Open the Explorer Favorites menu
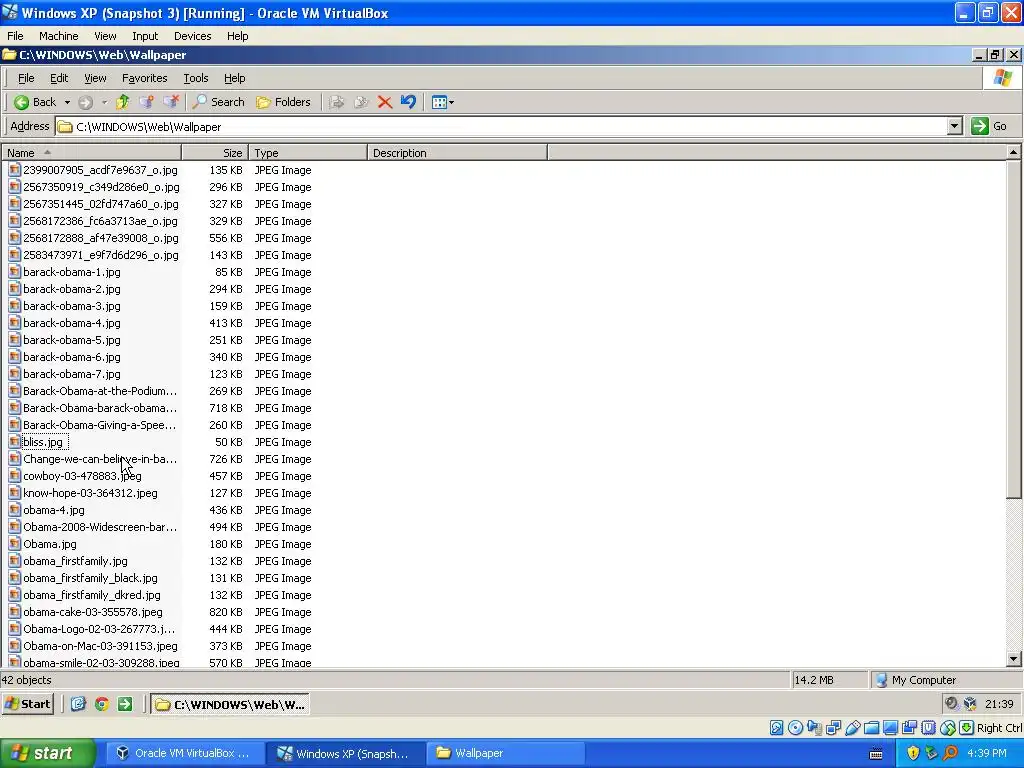Viewport: 1024px width, 768px height. pyautogui.click(x=144, y=78)
